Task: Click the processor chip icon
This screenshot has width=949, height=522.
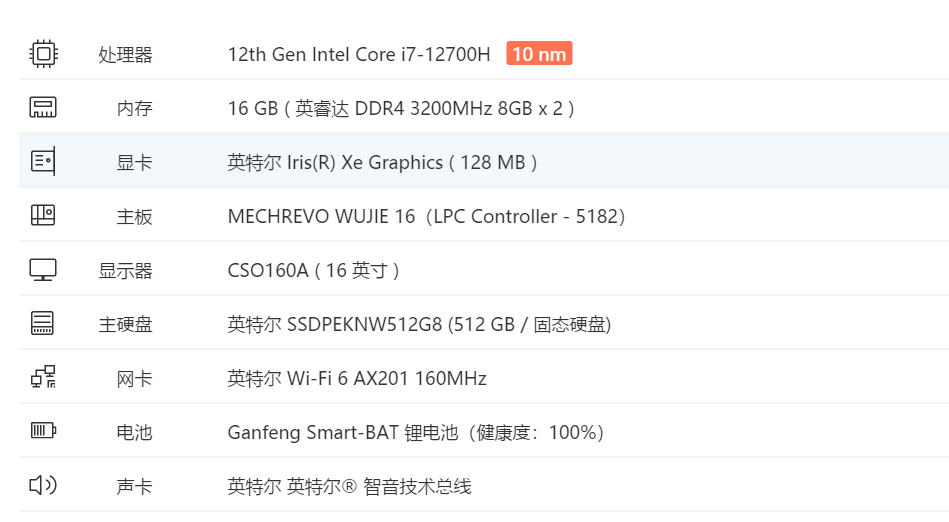Action: pos(43,54)
